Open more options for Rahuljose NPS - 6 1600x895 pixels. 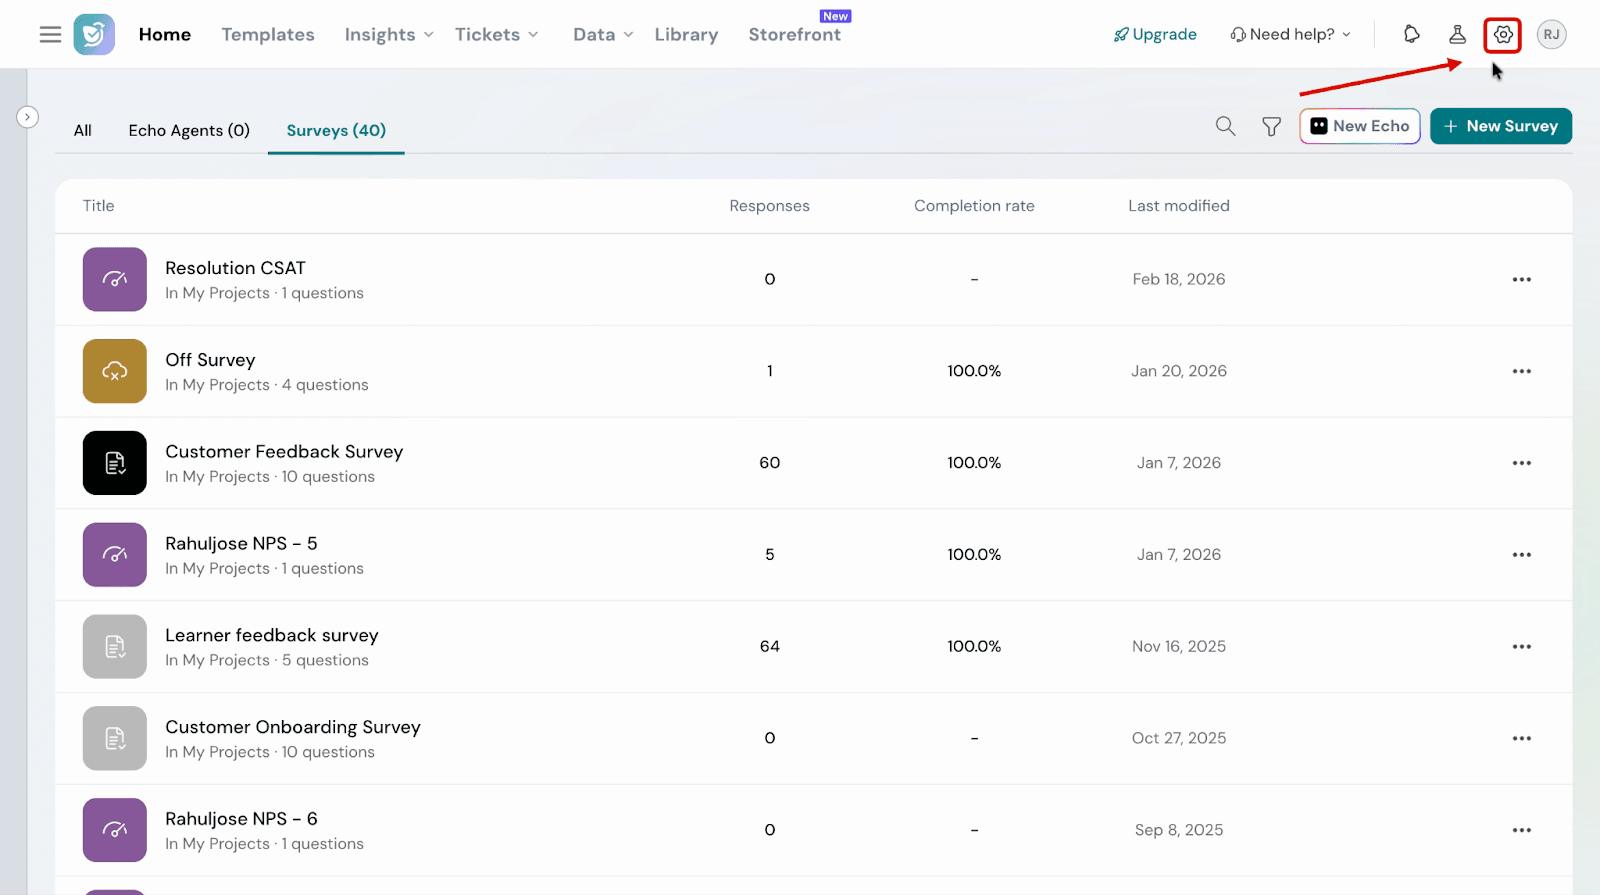coord(1522,830)
